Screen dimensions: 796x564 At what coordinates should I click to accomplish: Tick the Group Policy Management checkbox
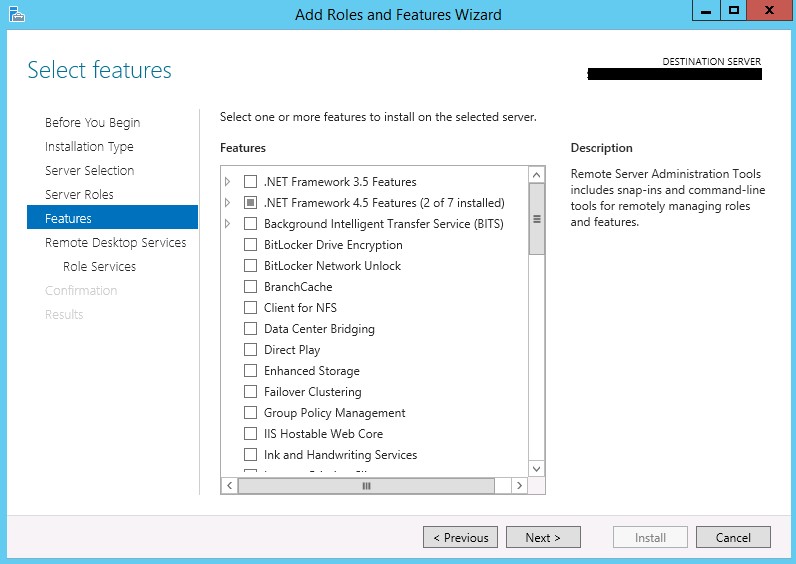pyautogui.click(x=251, y=413)
